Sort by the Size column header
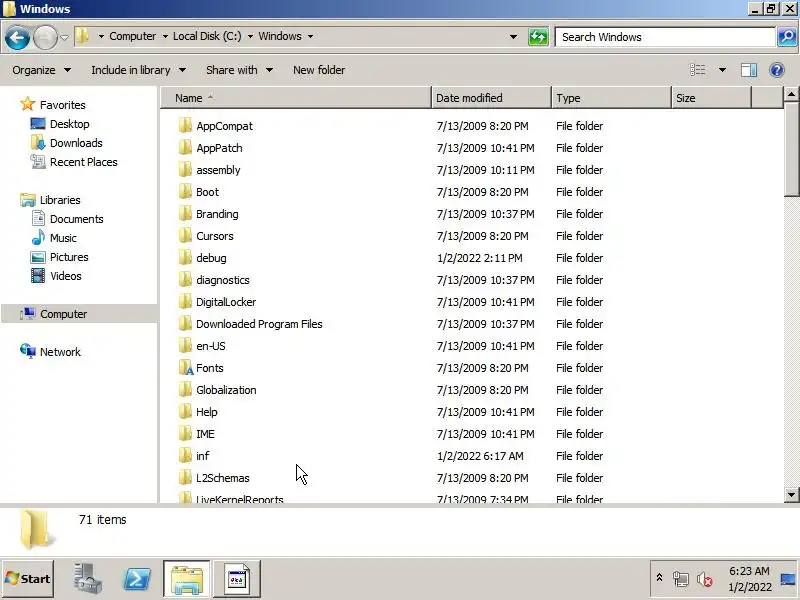 tap(712, 98)
